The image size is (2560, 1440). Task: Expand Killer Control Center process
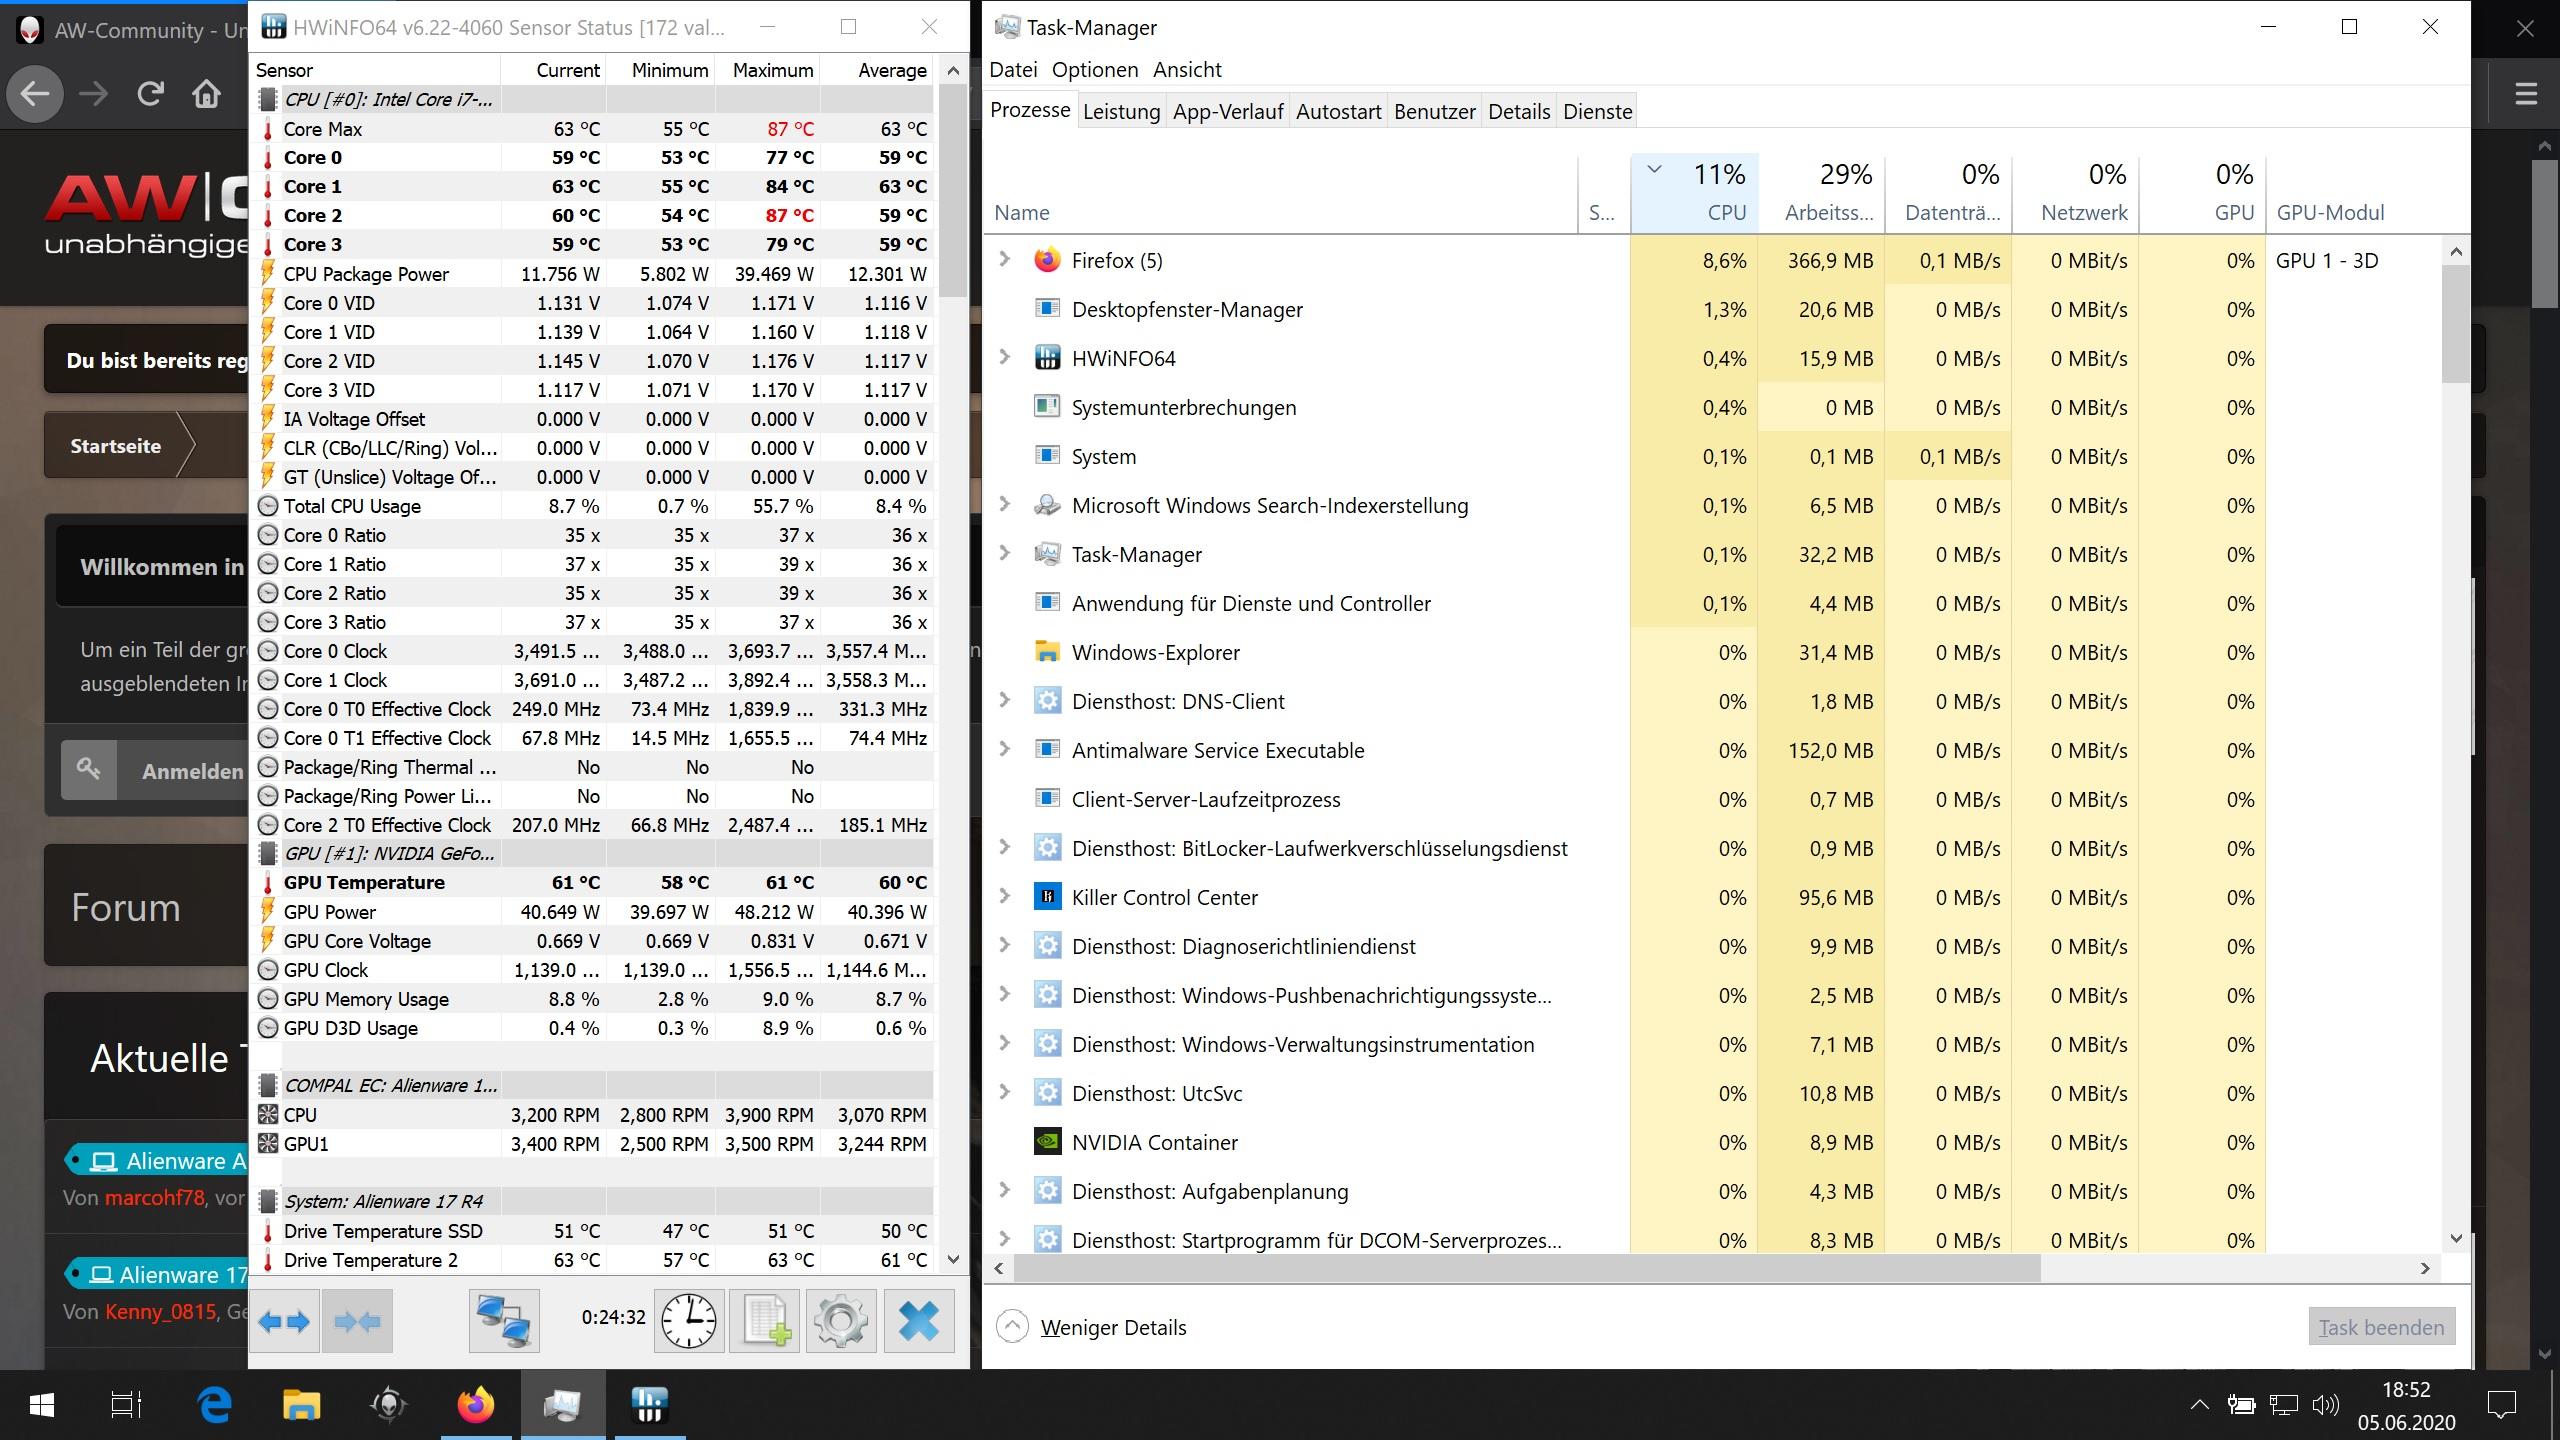pyautogui.click(x=1005, y=897)
